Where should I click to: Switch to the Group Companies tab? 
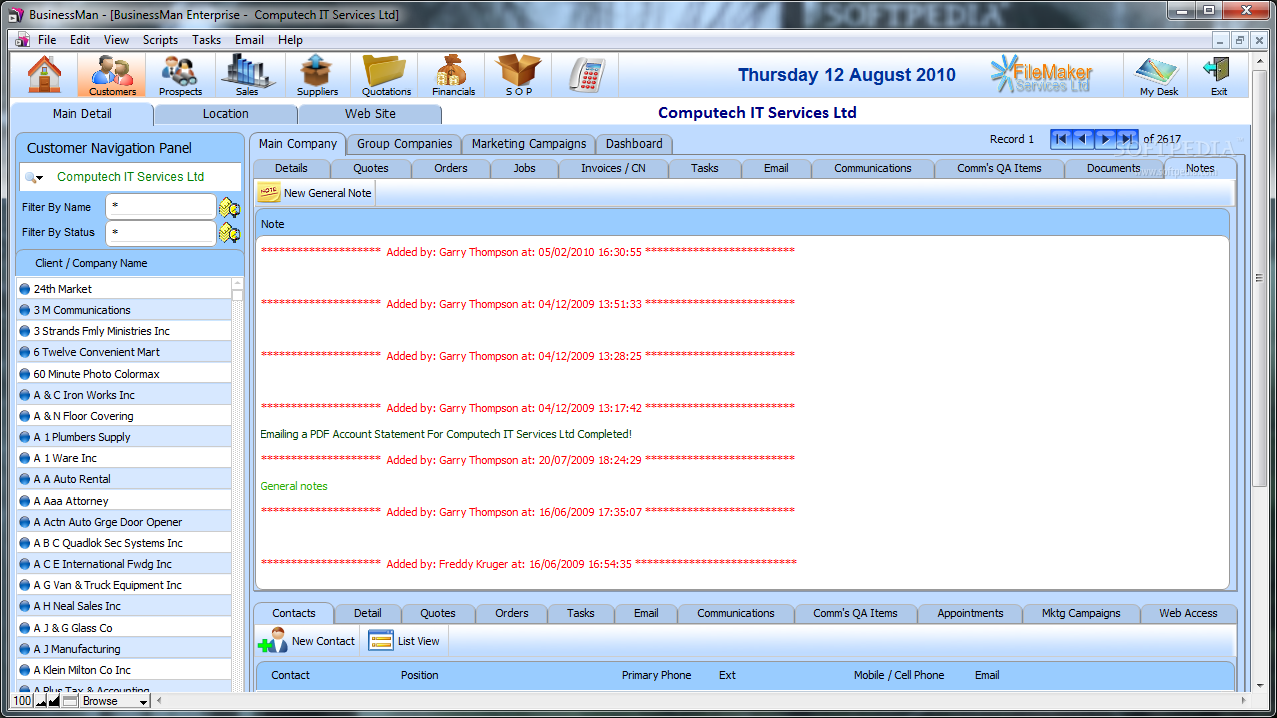[405, 144]
